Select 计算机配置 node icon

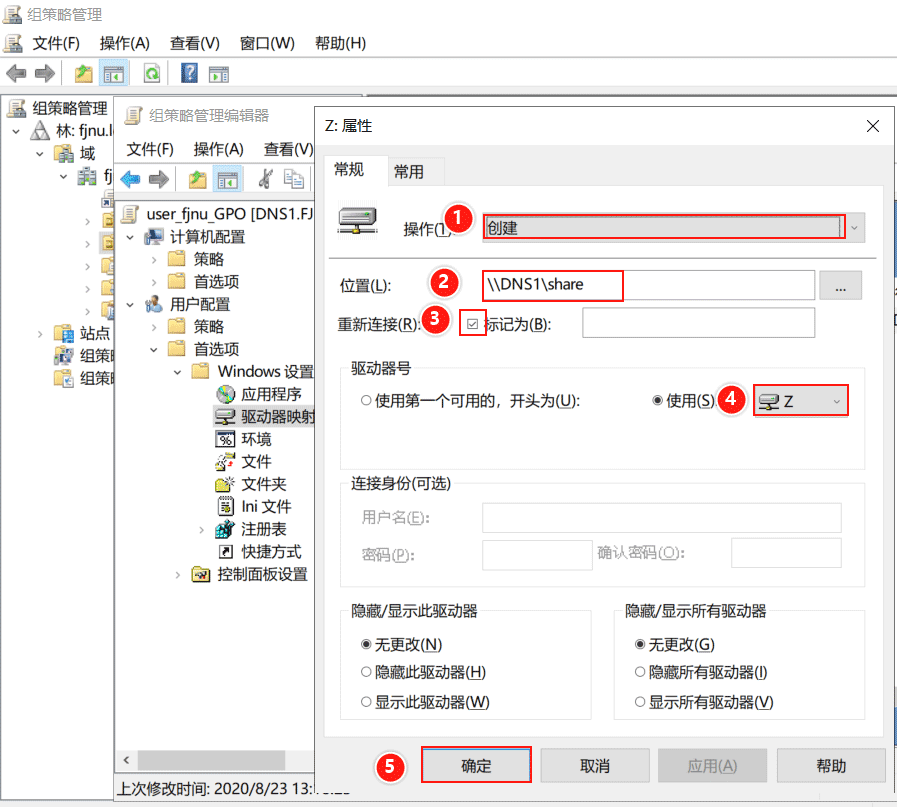point(154,236)
